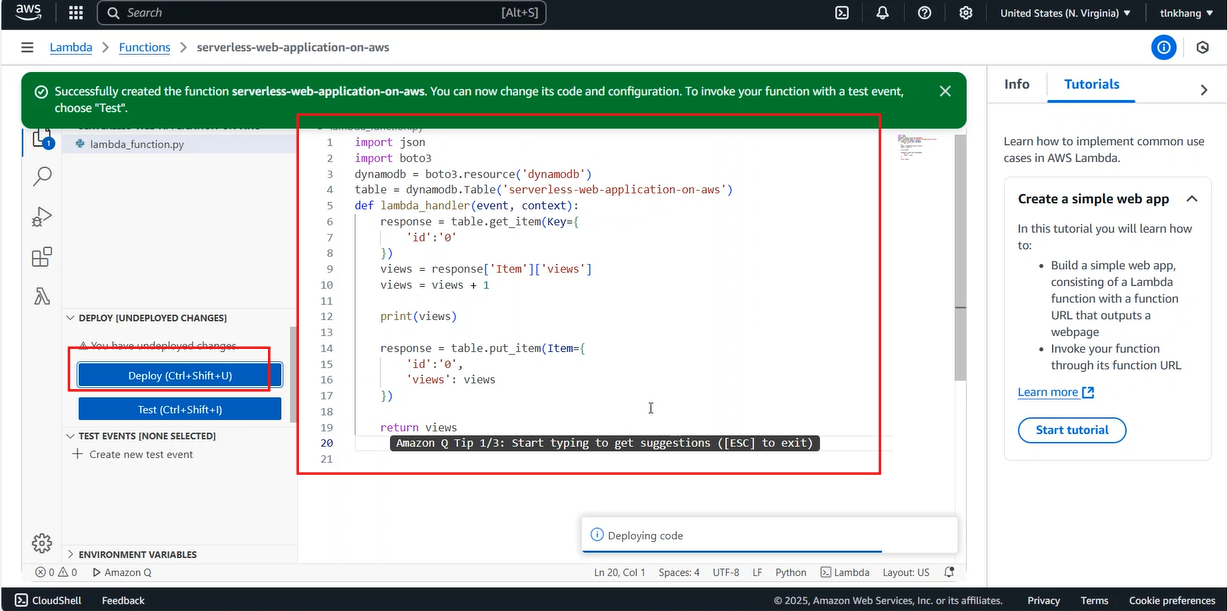Open the notifications bell in the top bar
This screenshot has width=1227, height=611.
(x=883, y=13)
